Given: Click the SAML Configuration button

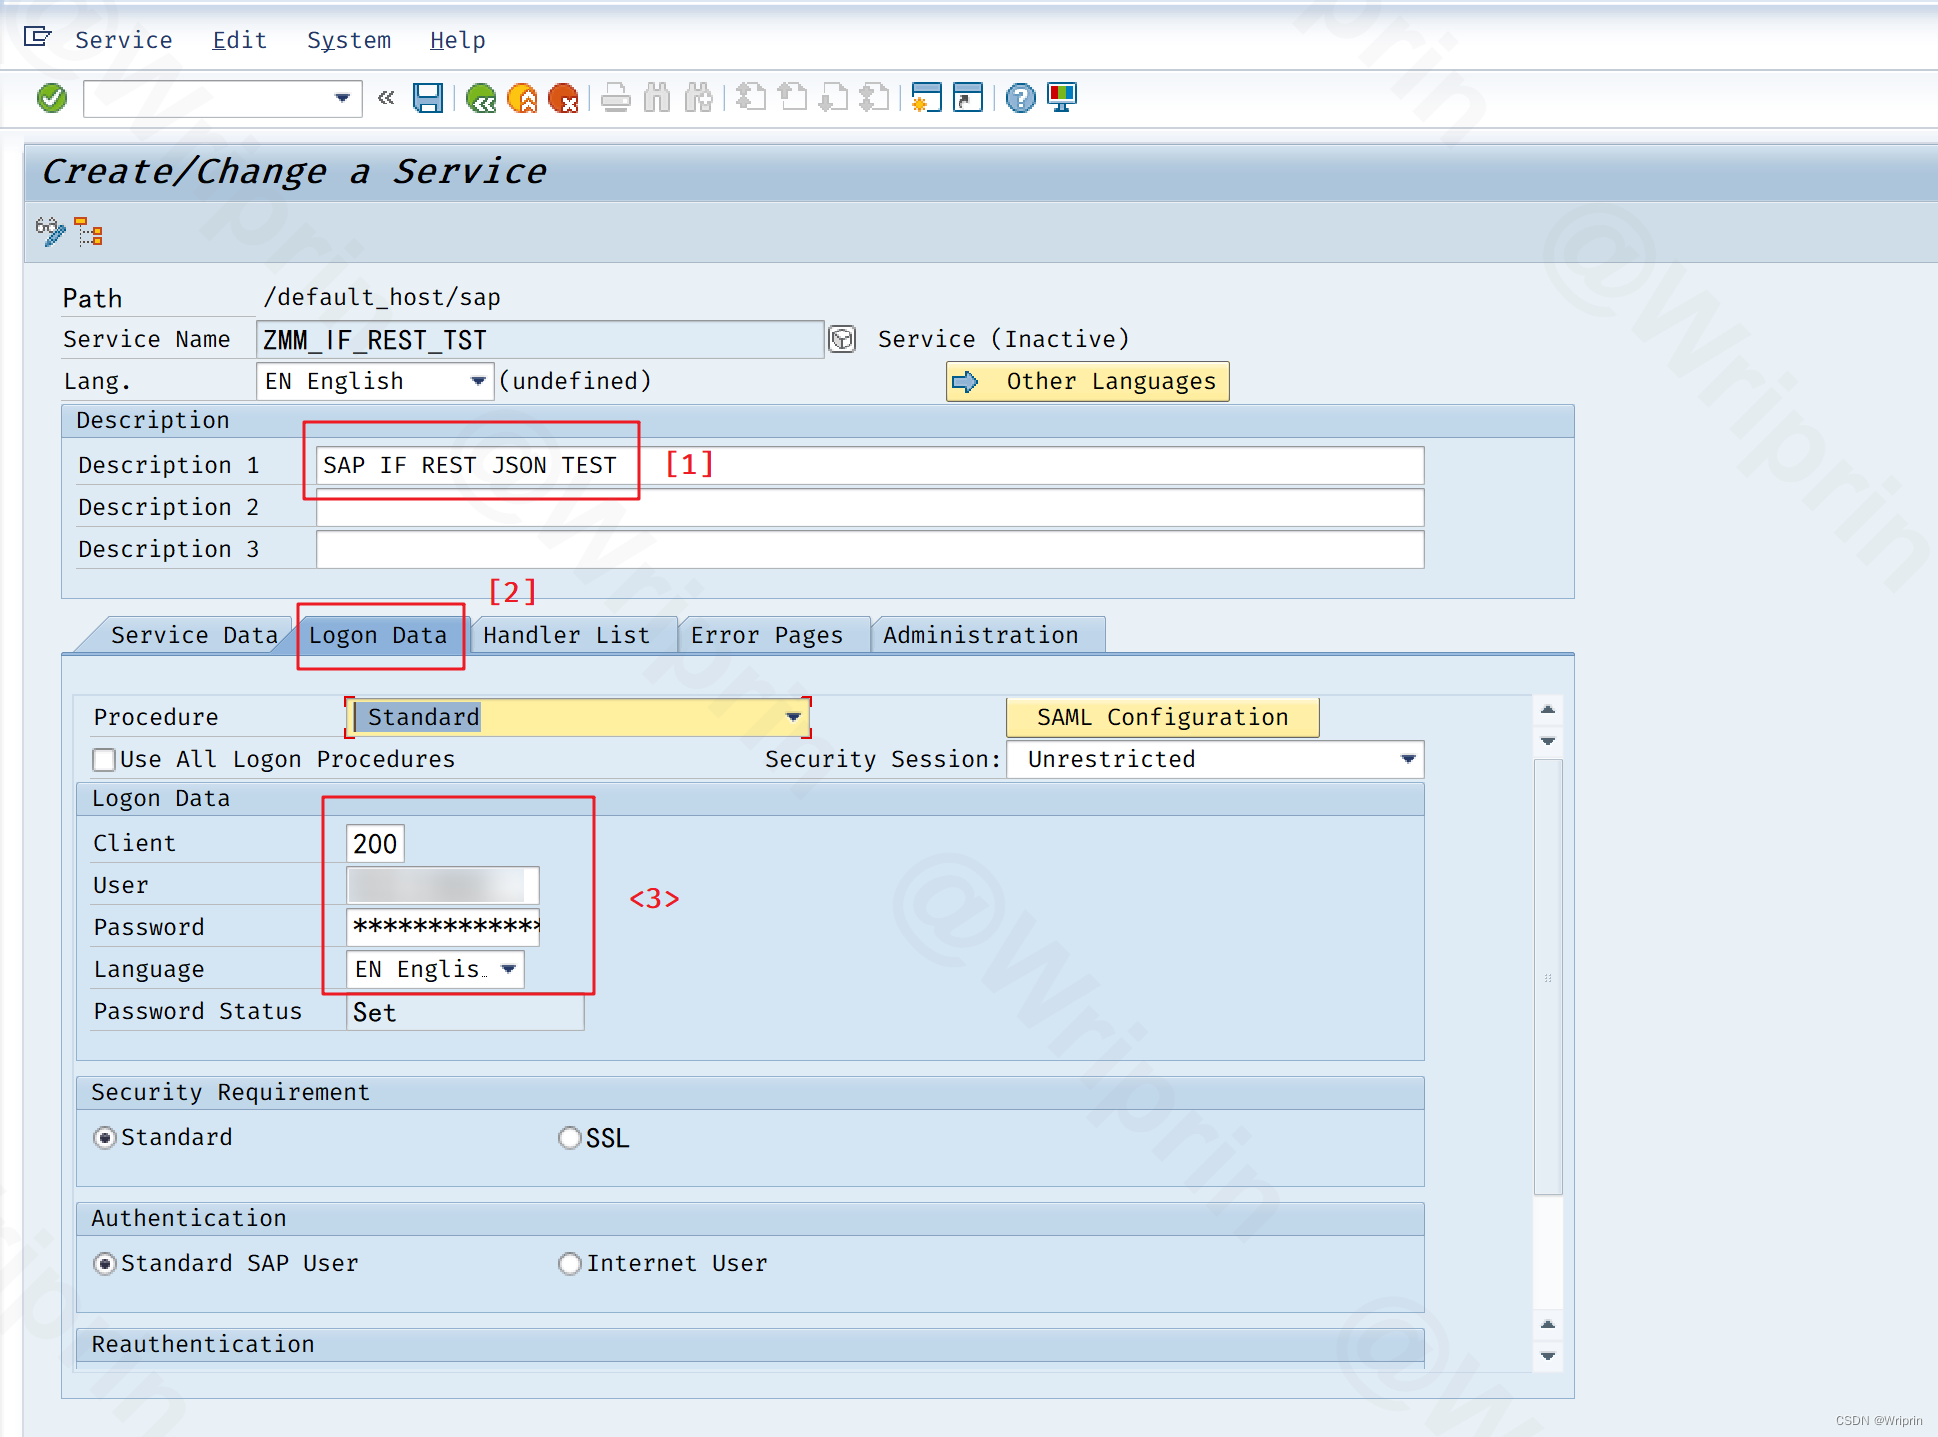Looking at the screenshot, I should click(1161, 716).
